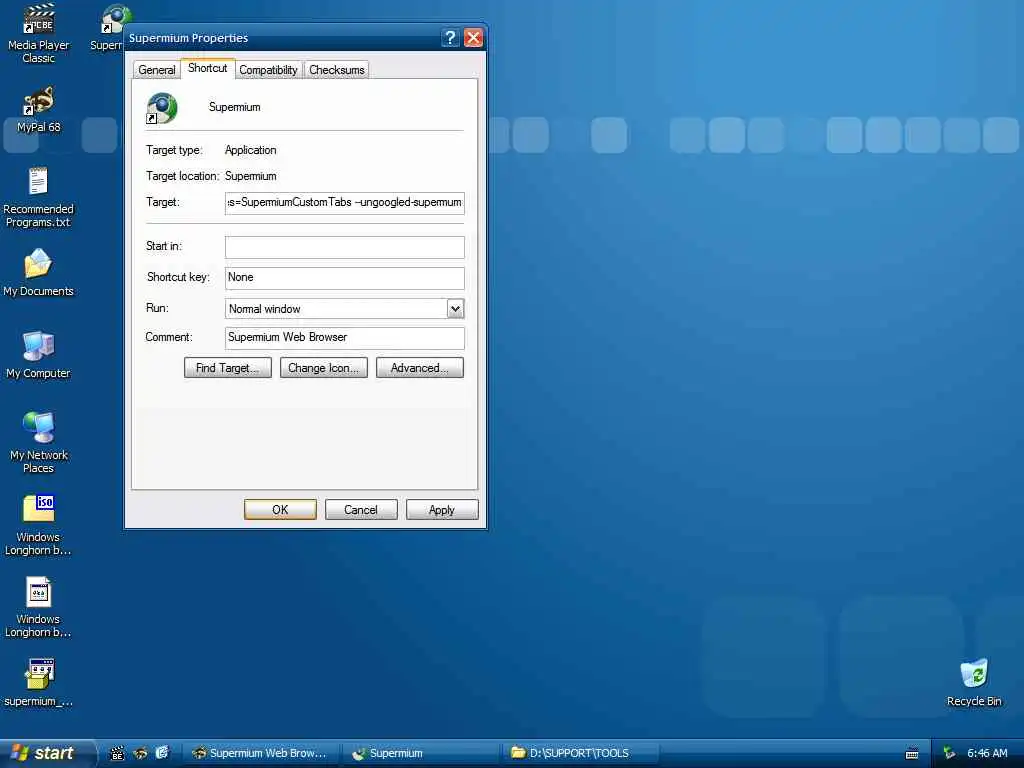Screen dimensions: 1024x768
Task: Click the Find Target button
Action: click(x=228, y=368)
